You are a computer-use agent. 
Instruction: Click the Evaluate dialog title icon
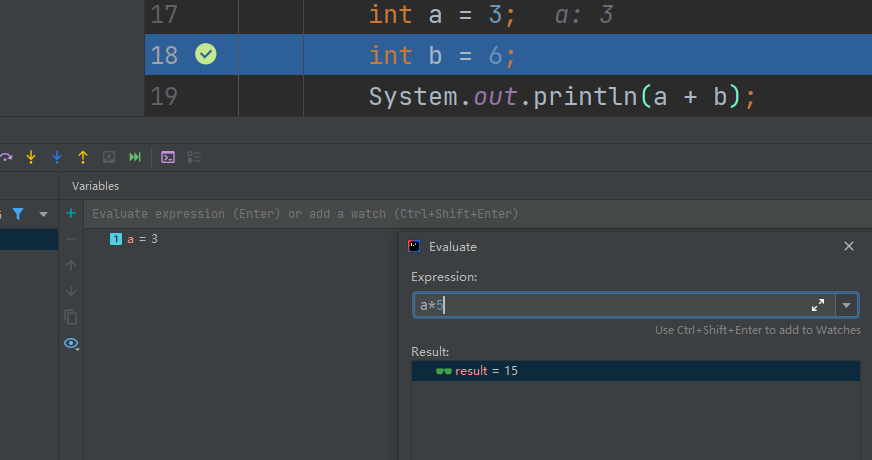click(414, 246)
